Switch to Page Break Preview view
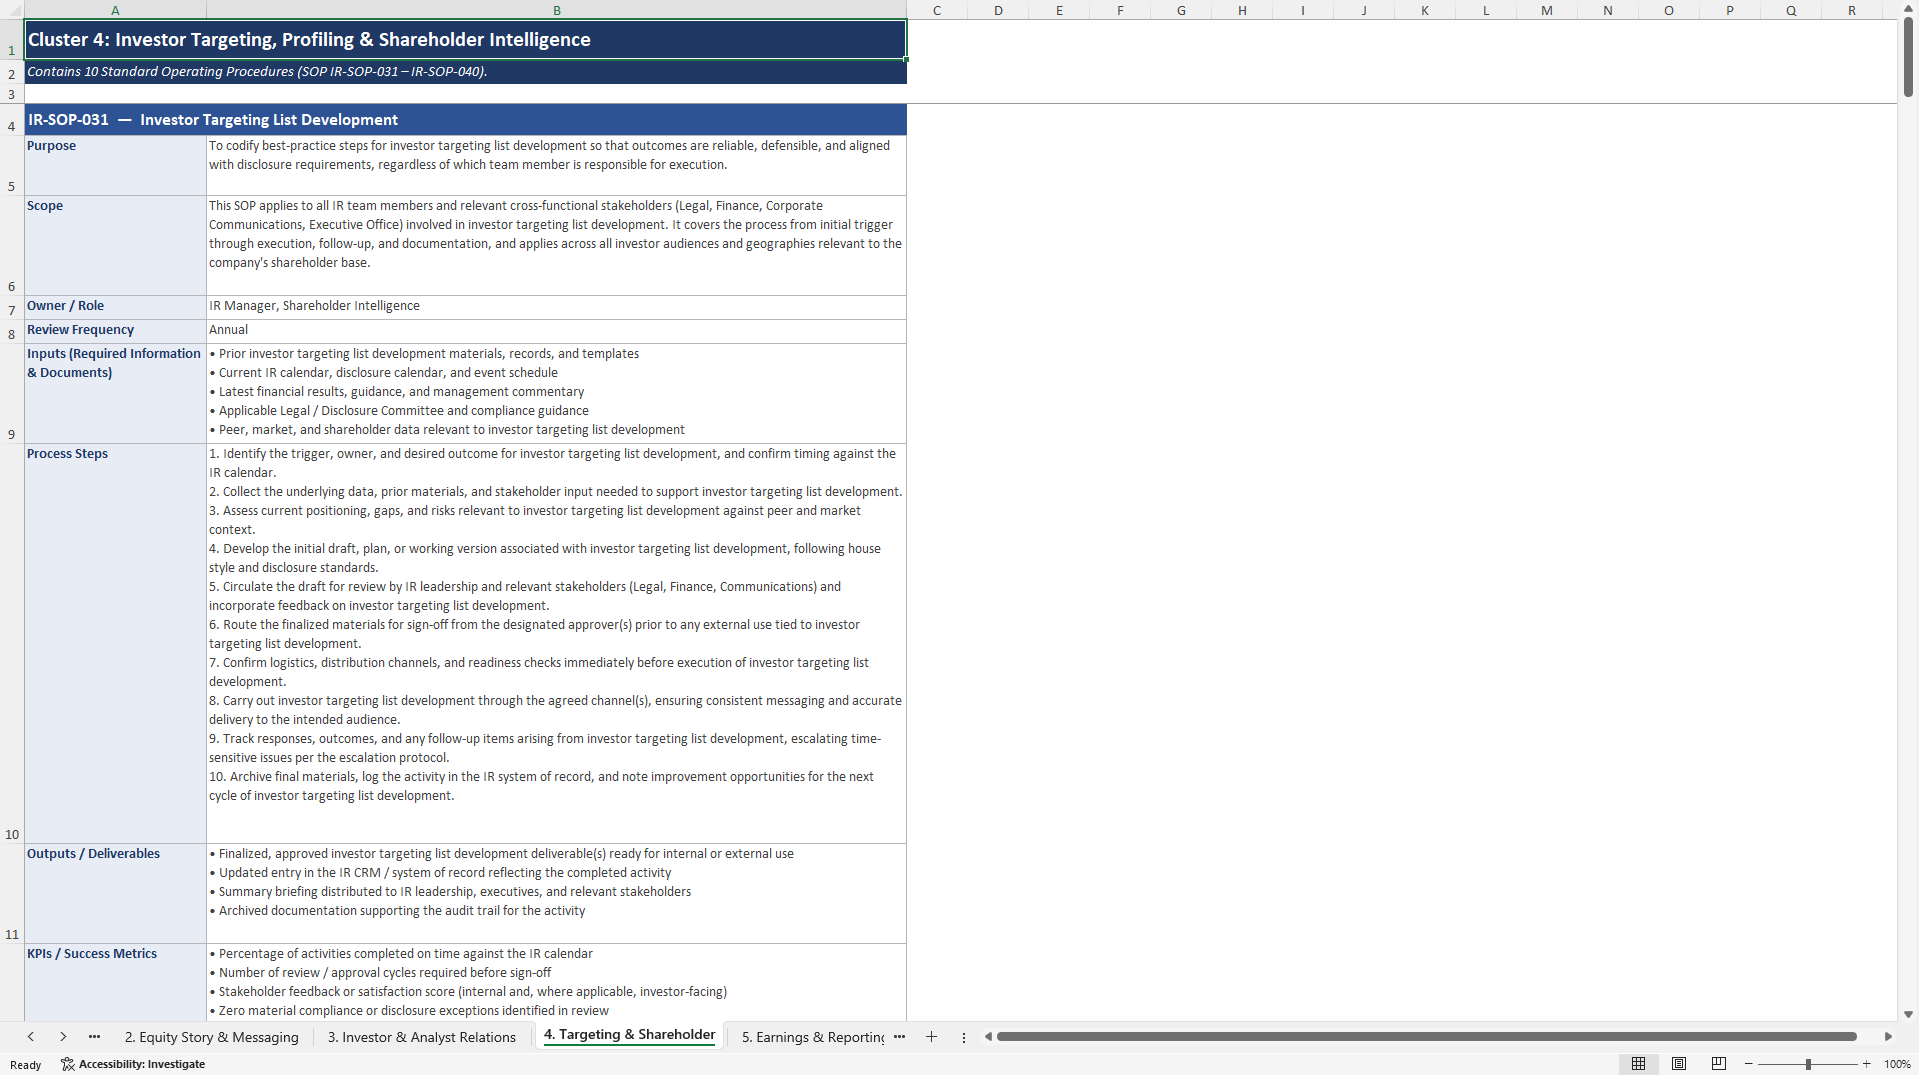 [x=1719, y=1064]
